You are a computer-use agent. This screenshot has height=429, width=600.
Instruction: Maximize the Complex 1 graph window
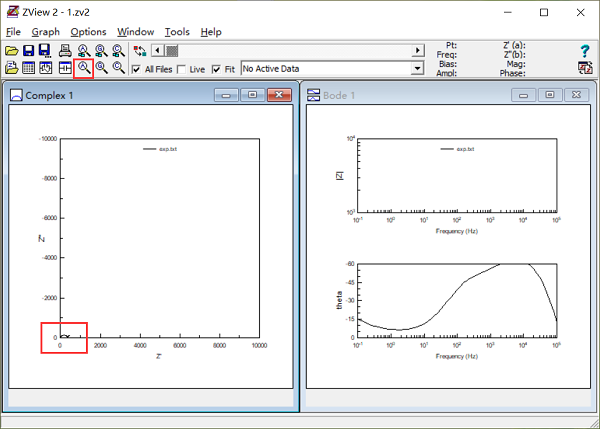coord(252,95)
